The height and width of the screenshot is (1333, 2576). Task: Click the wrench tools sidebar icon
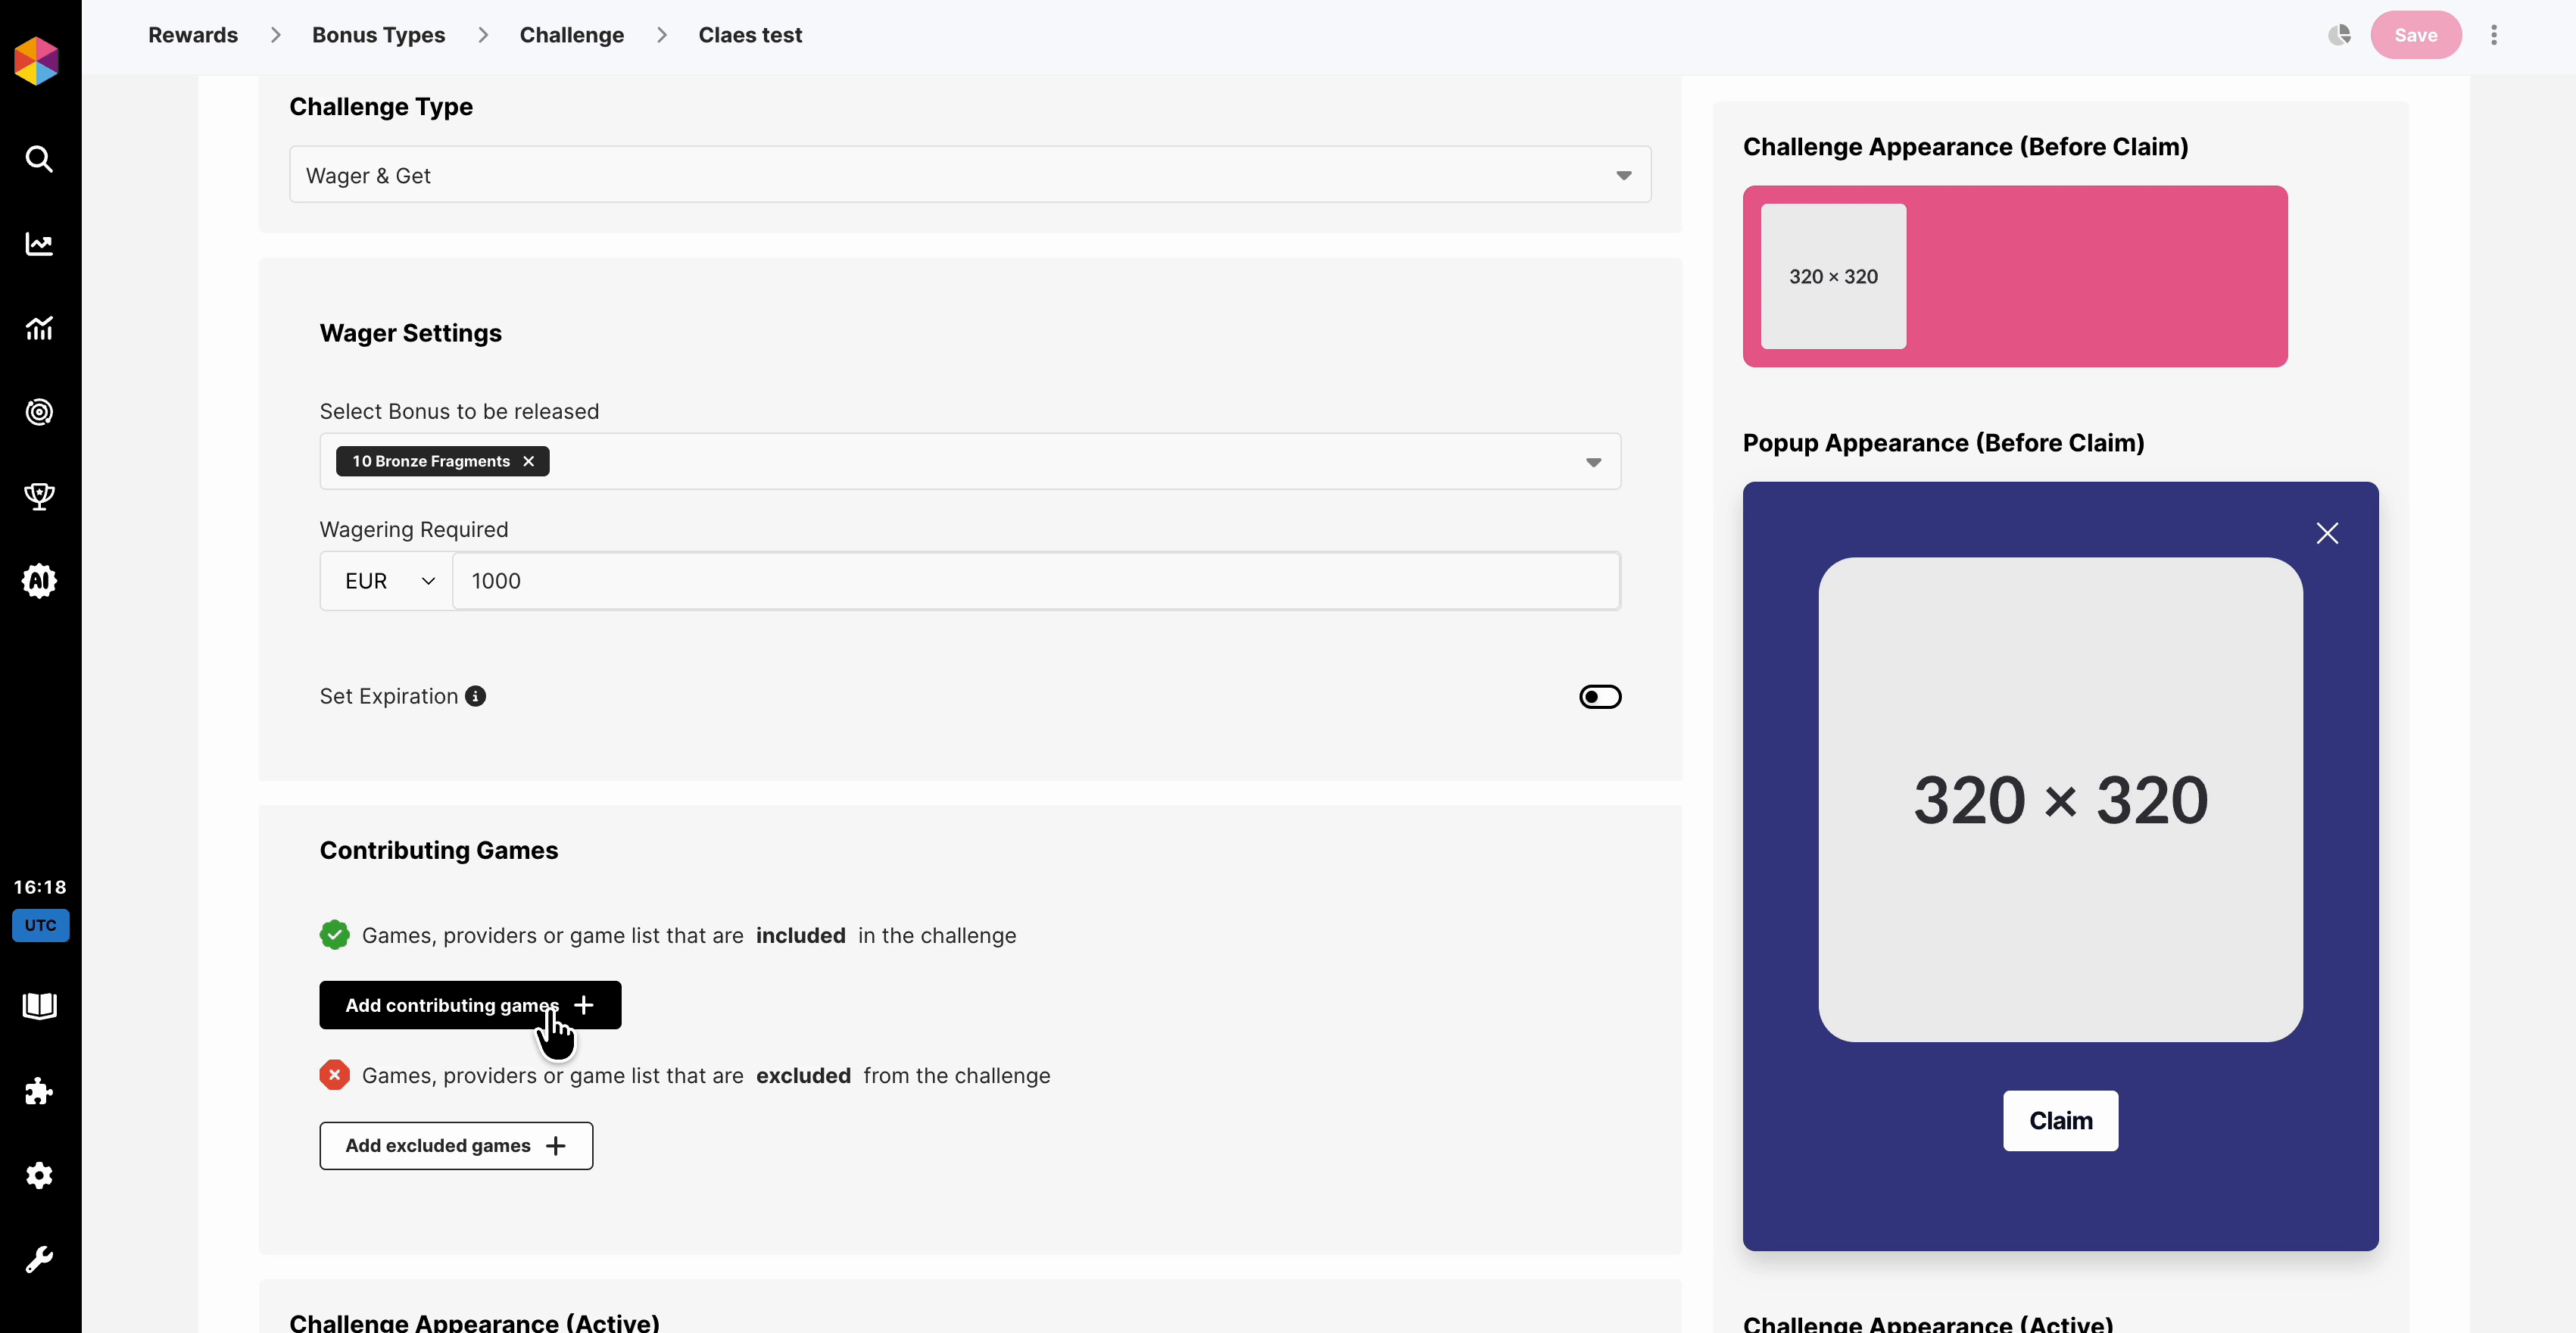[39, 1260]
